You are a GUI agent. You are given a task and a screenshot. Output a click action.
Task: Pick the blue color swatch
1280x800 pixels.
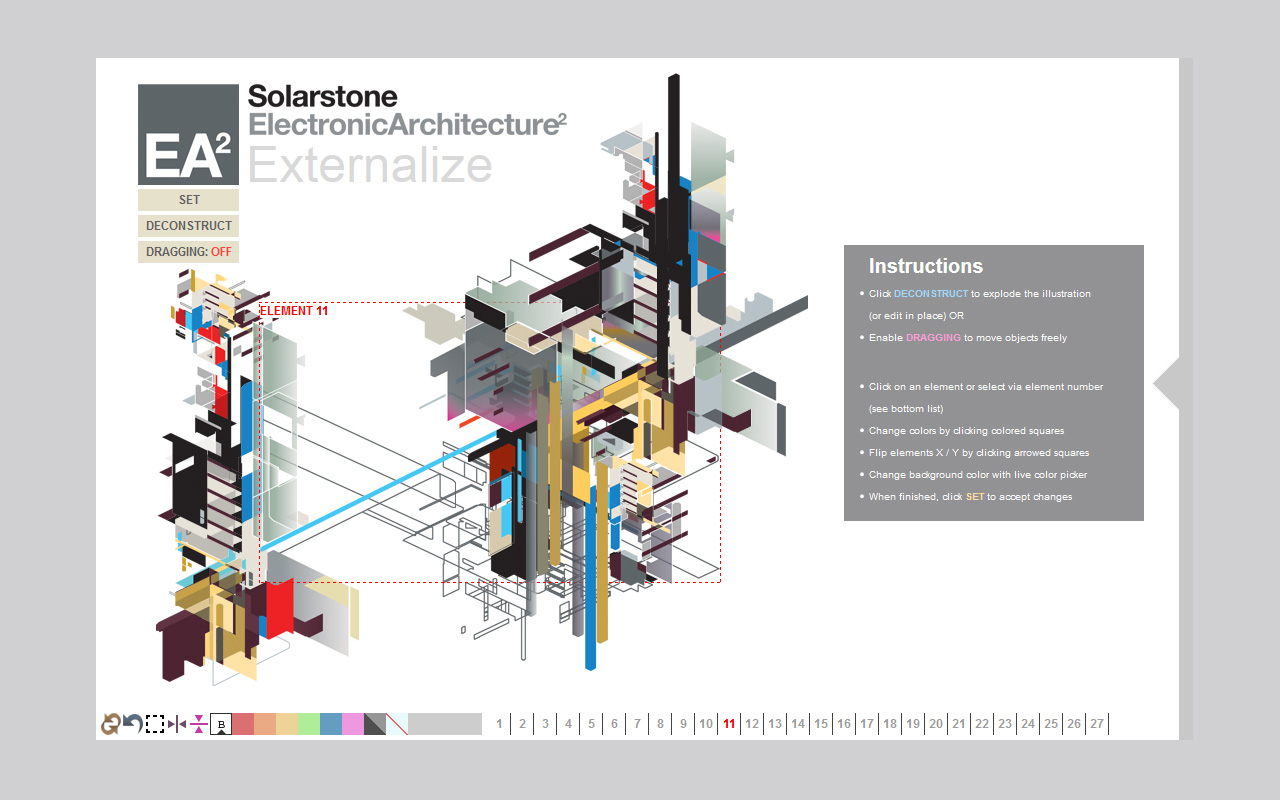click(x=331, y=724)
